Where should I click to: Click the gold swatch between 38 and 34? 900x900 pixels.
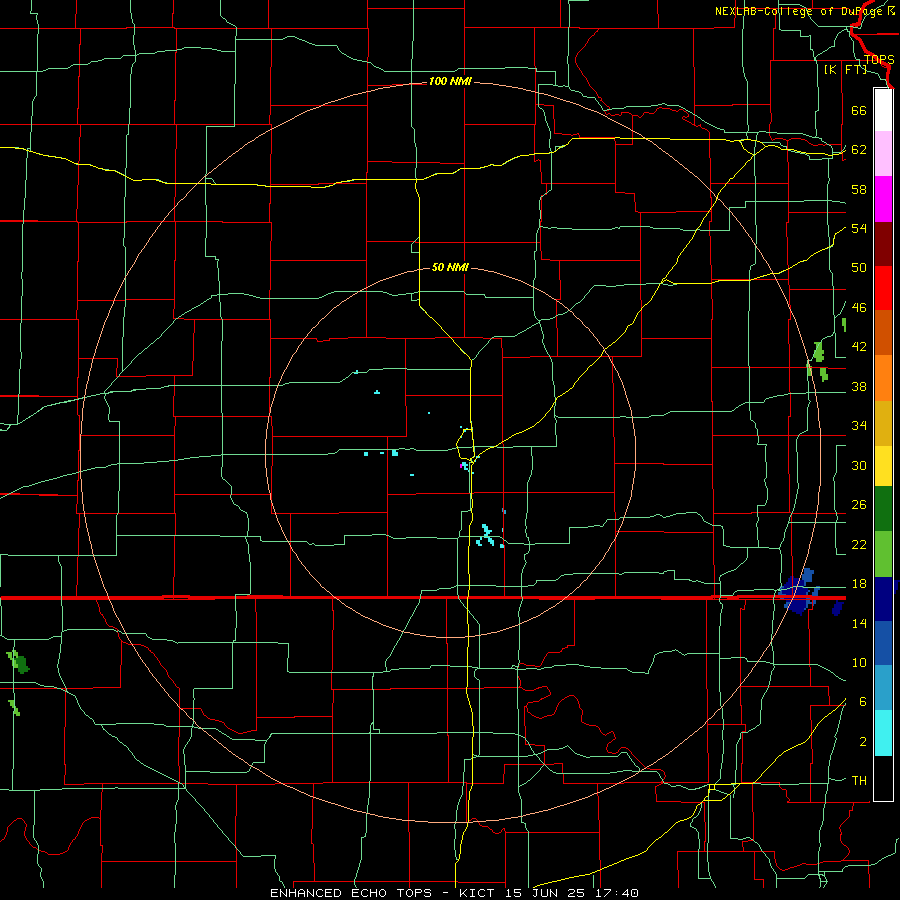pos(883,423)
